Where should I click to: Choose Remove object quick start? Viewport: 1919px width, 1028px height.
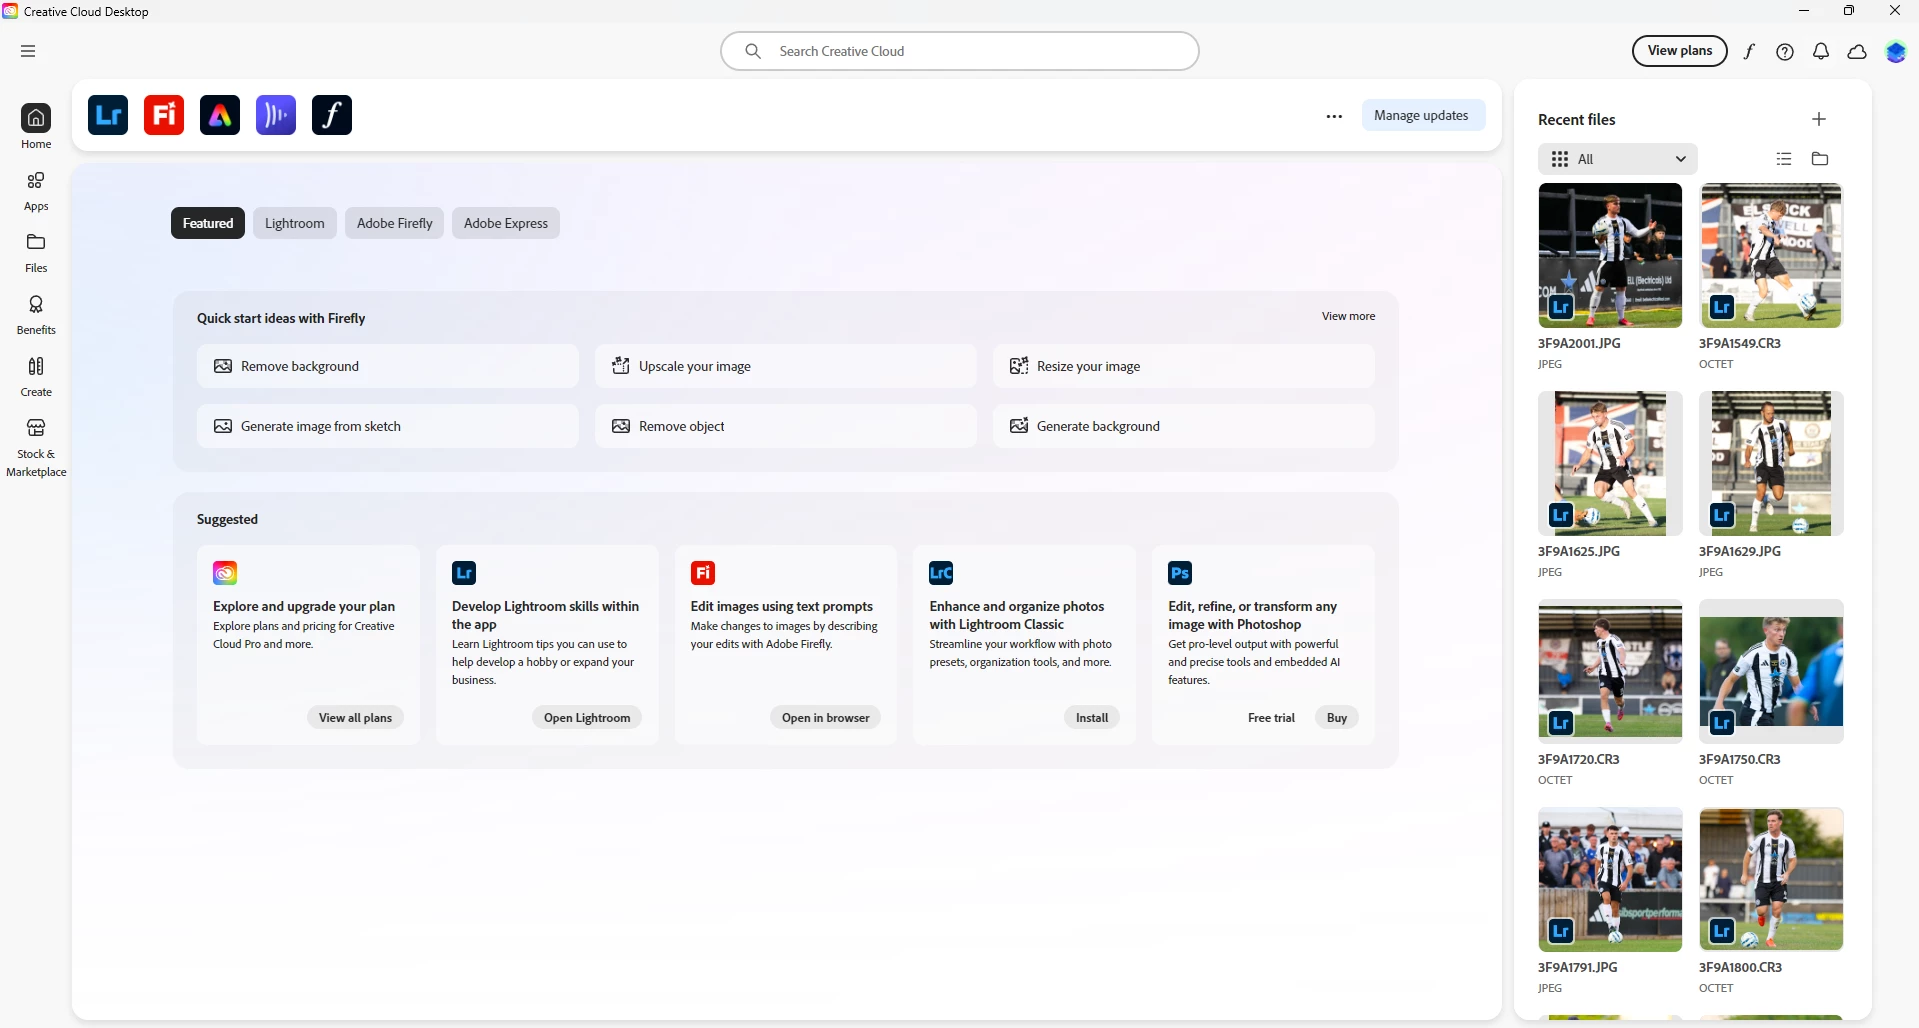tap(786, 426)
